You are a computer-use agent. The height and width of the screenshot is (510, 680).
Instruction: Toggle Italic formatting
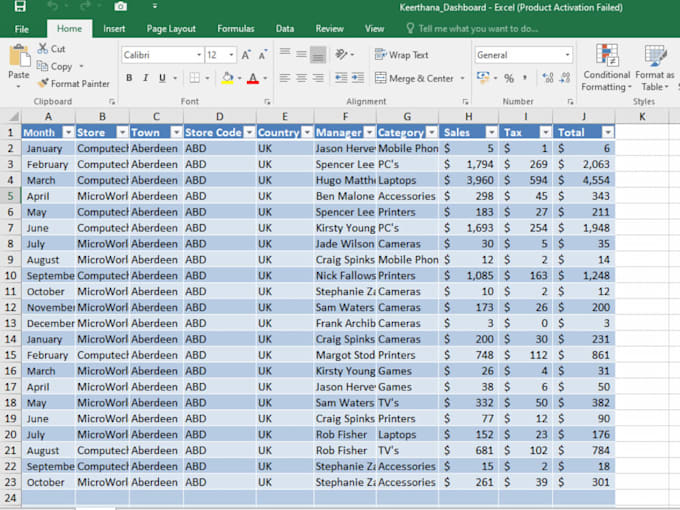tap(146, 78)
